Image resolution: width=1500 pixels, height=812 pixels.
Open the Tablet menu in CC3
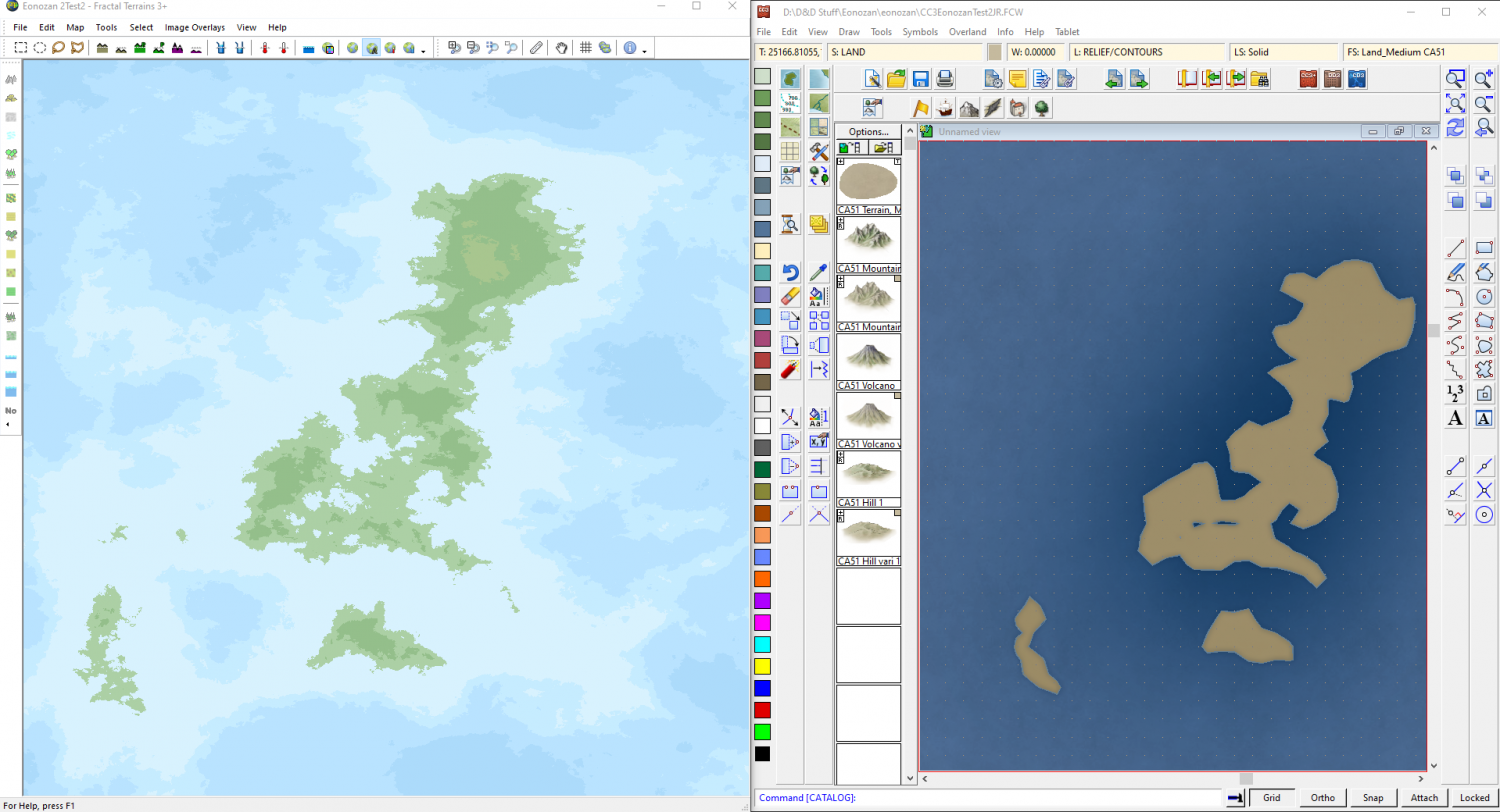click(x=1067, y=32)
